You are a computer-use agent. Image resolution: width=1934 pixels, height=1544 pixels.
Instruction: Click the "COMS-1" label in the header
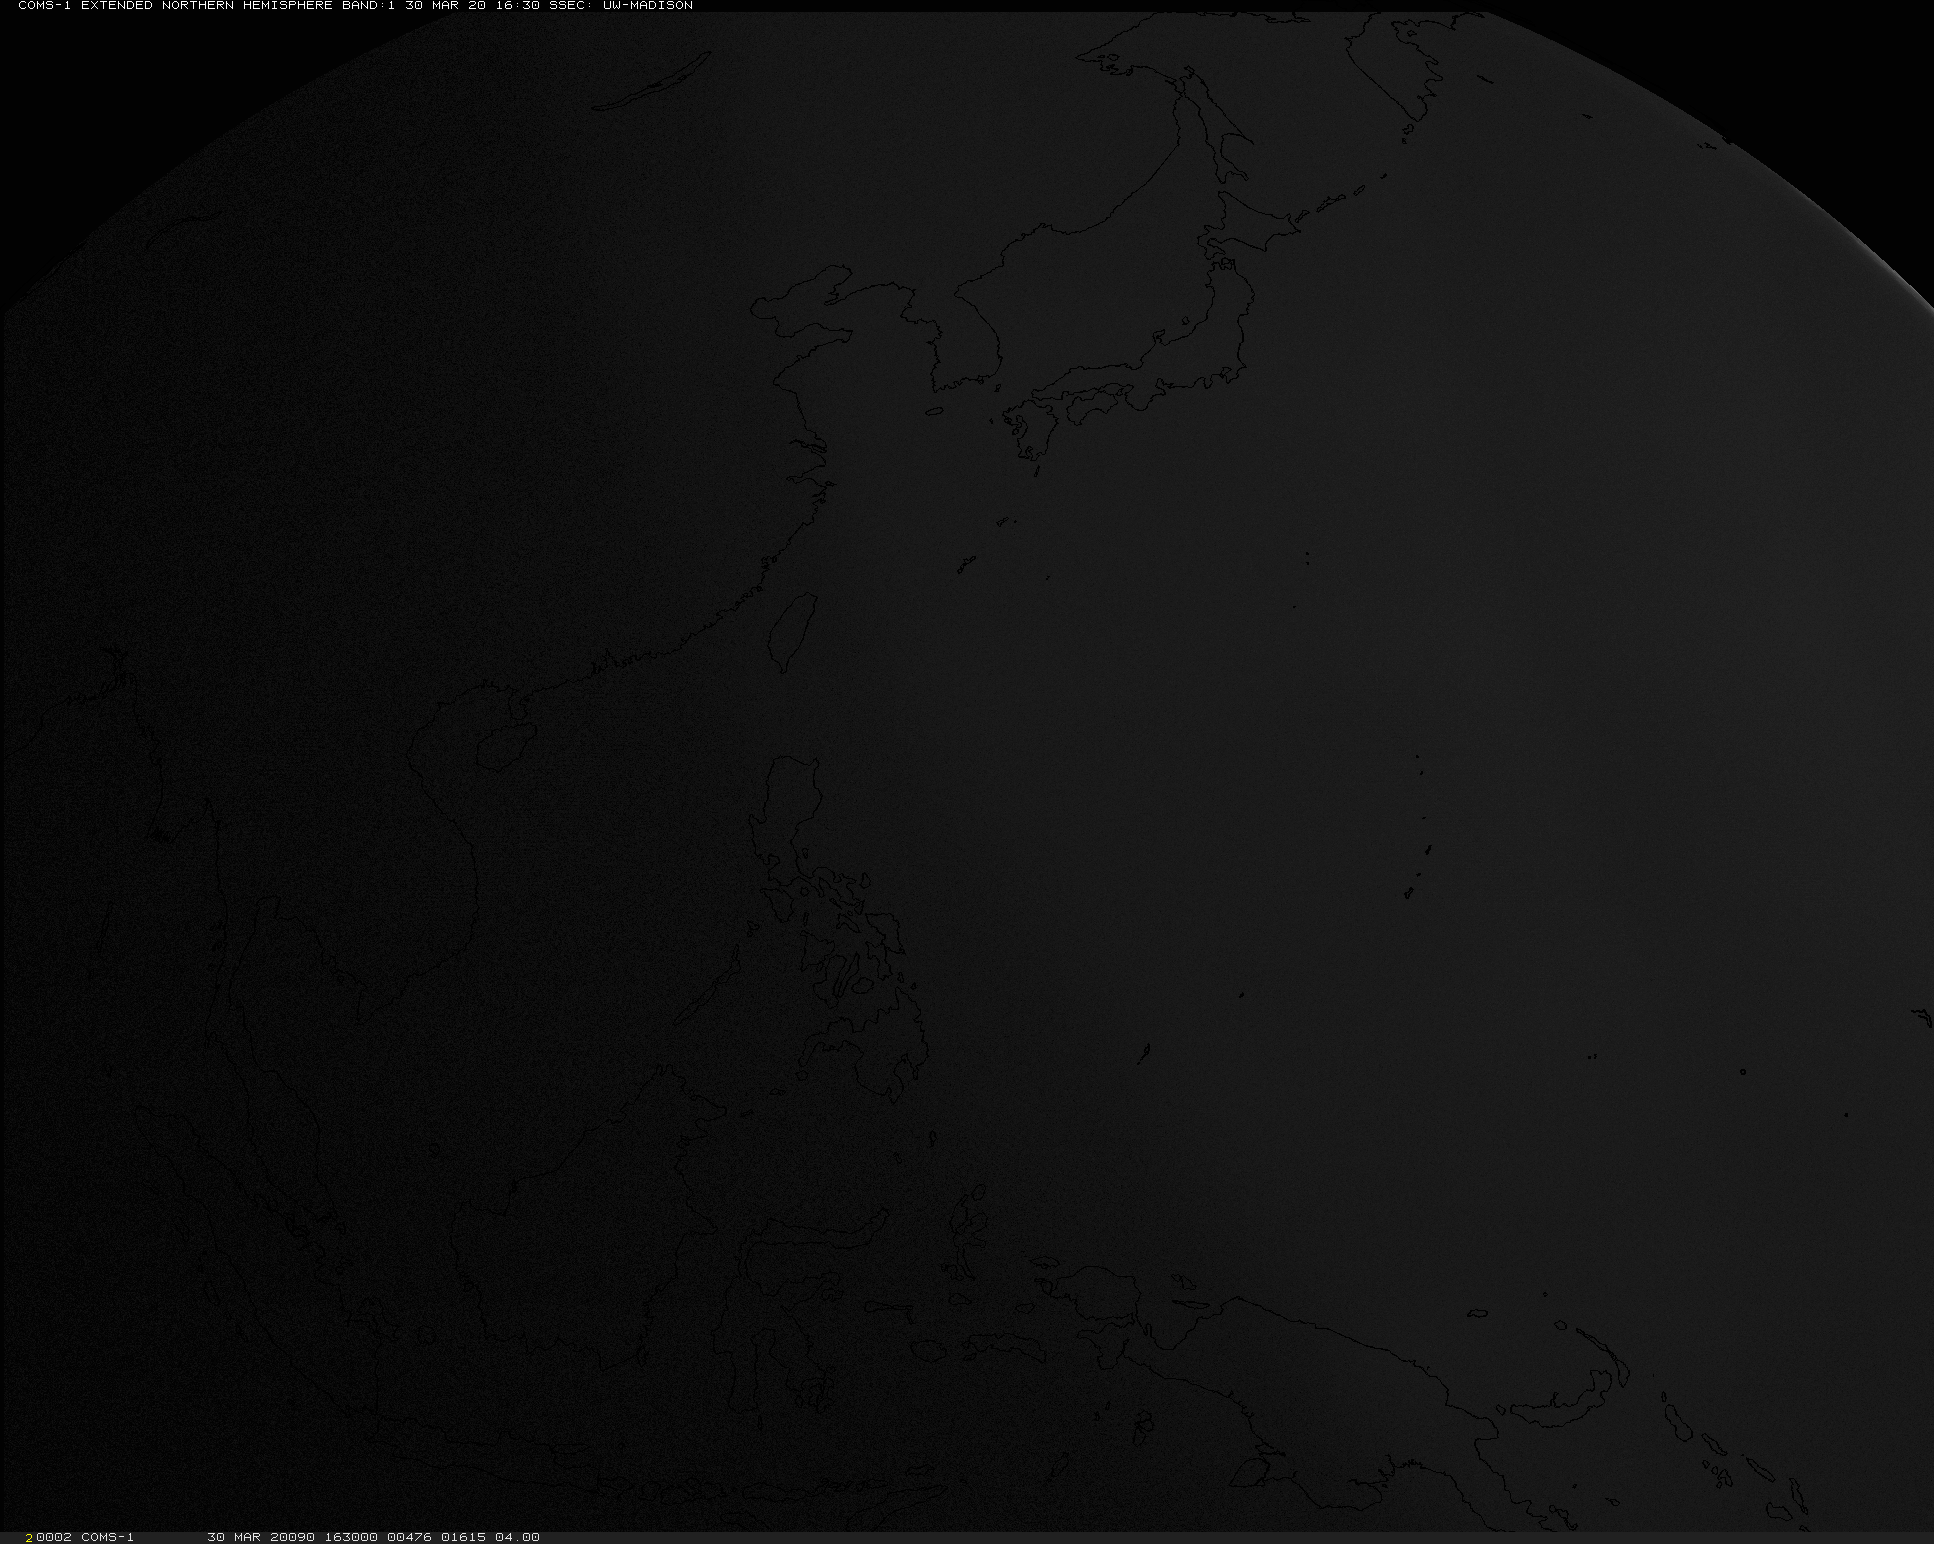click(x=45, y=6)
